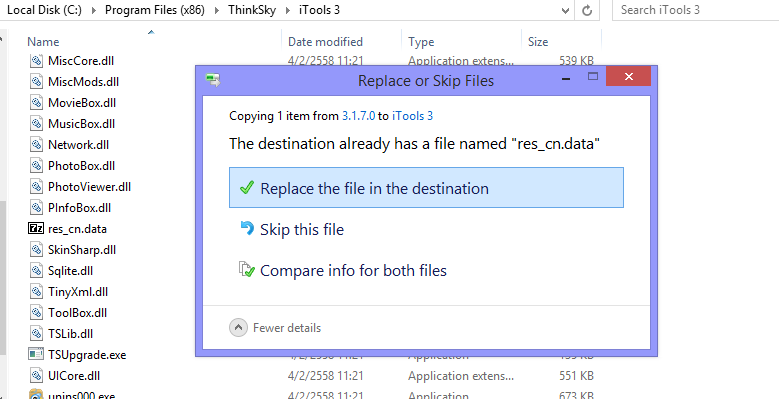Open the iTools 3 destination link
The width and height of the screenshot is (779, 399).
tap(412, 116)
